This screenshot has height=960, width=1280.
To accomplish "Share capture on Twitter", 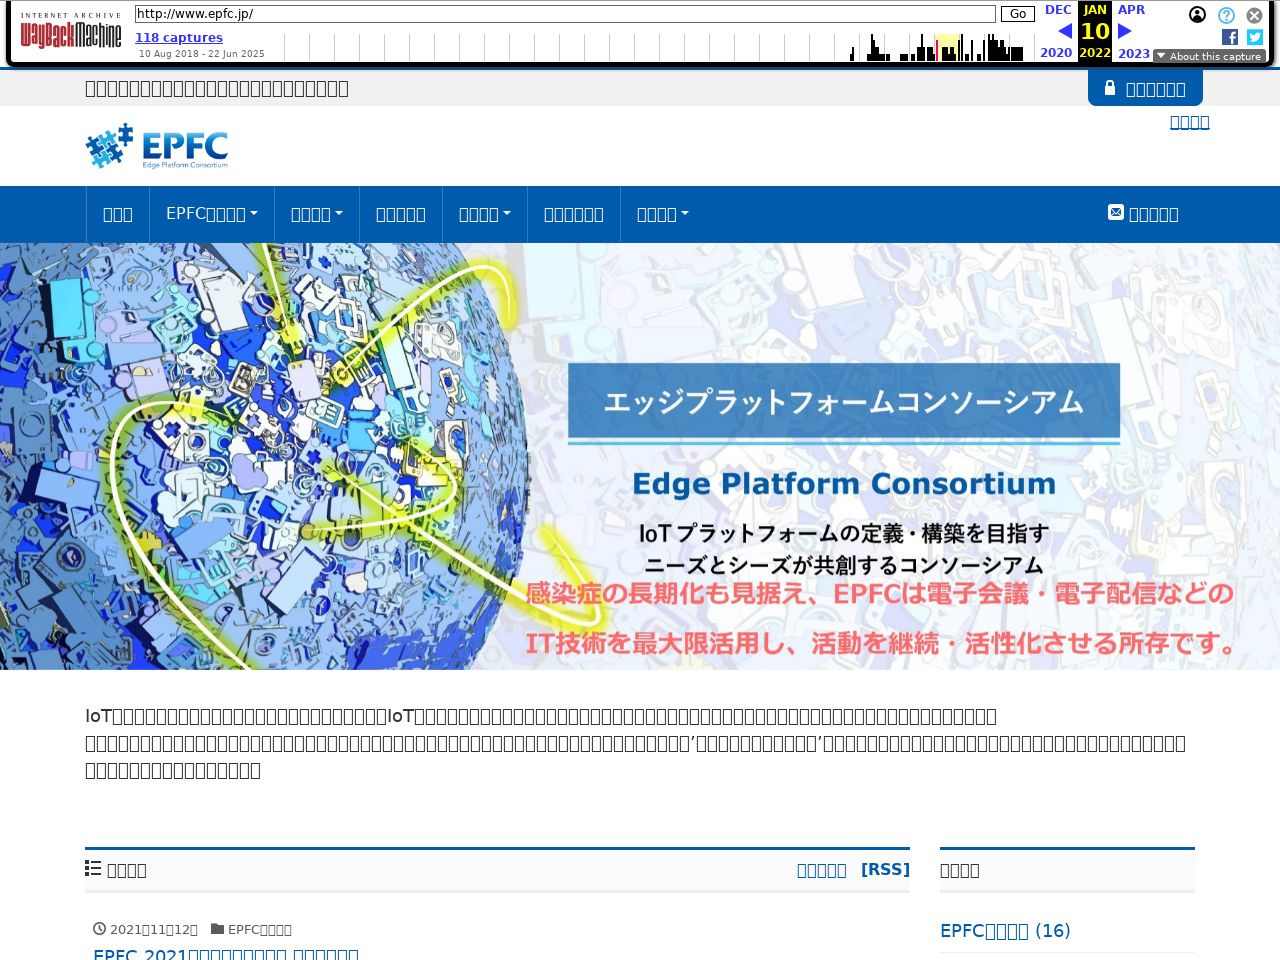I will click(x=1255, y=37).
